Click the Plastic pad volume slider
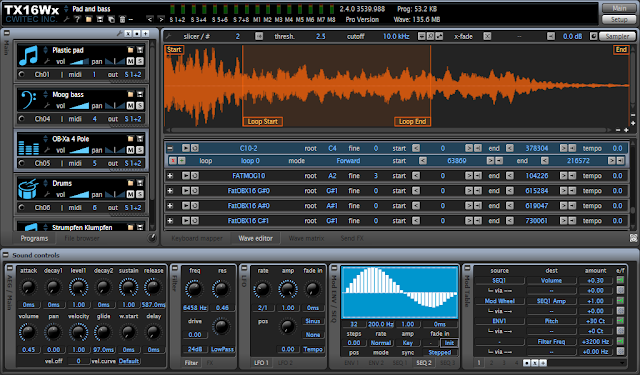640x375 pixels. [x=79, y=62]
